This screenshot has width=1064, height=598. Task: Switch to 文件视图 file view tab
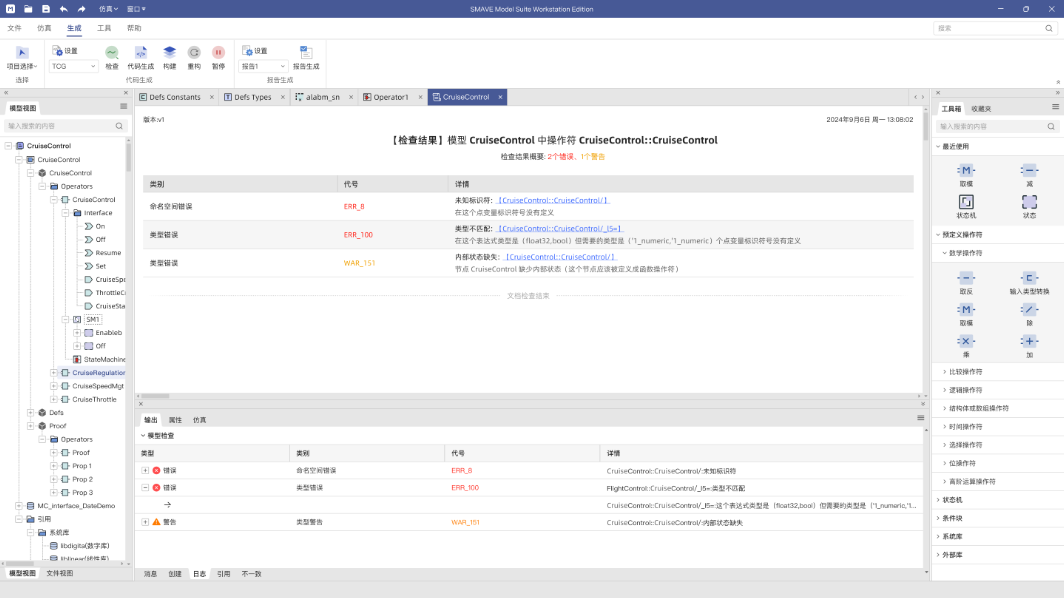[x=60, y=574]
